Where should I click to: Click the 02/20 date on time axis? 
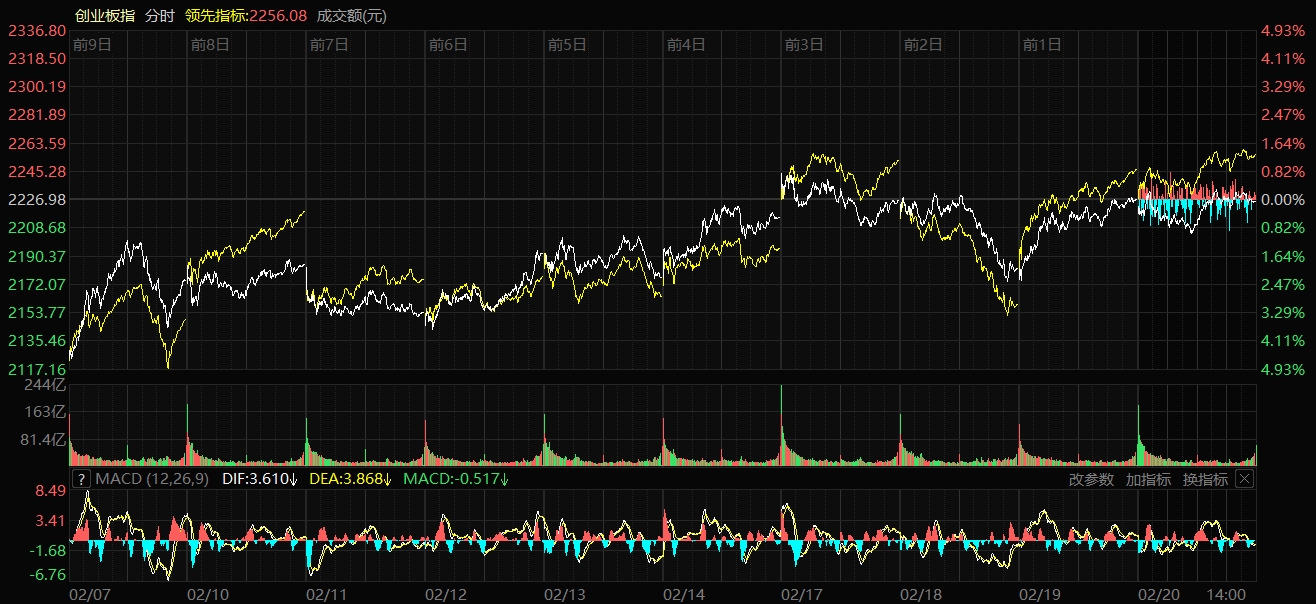(x=1158, y=593)
